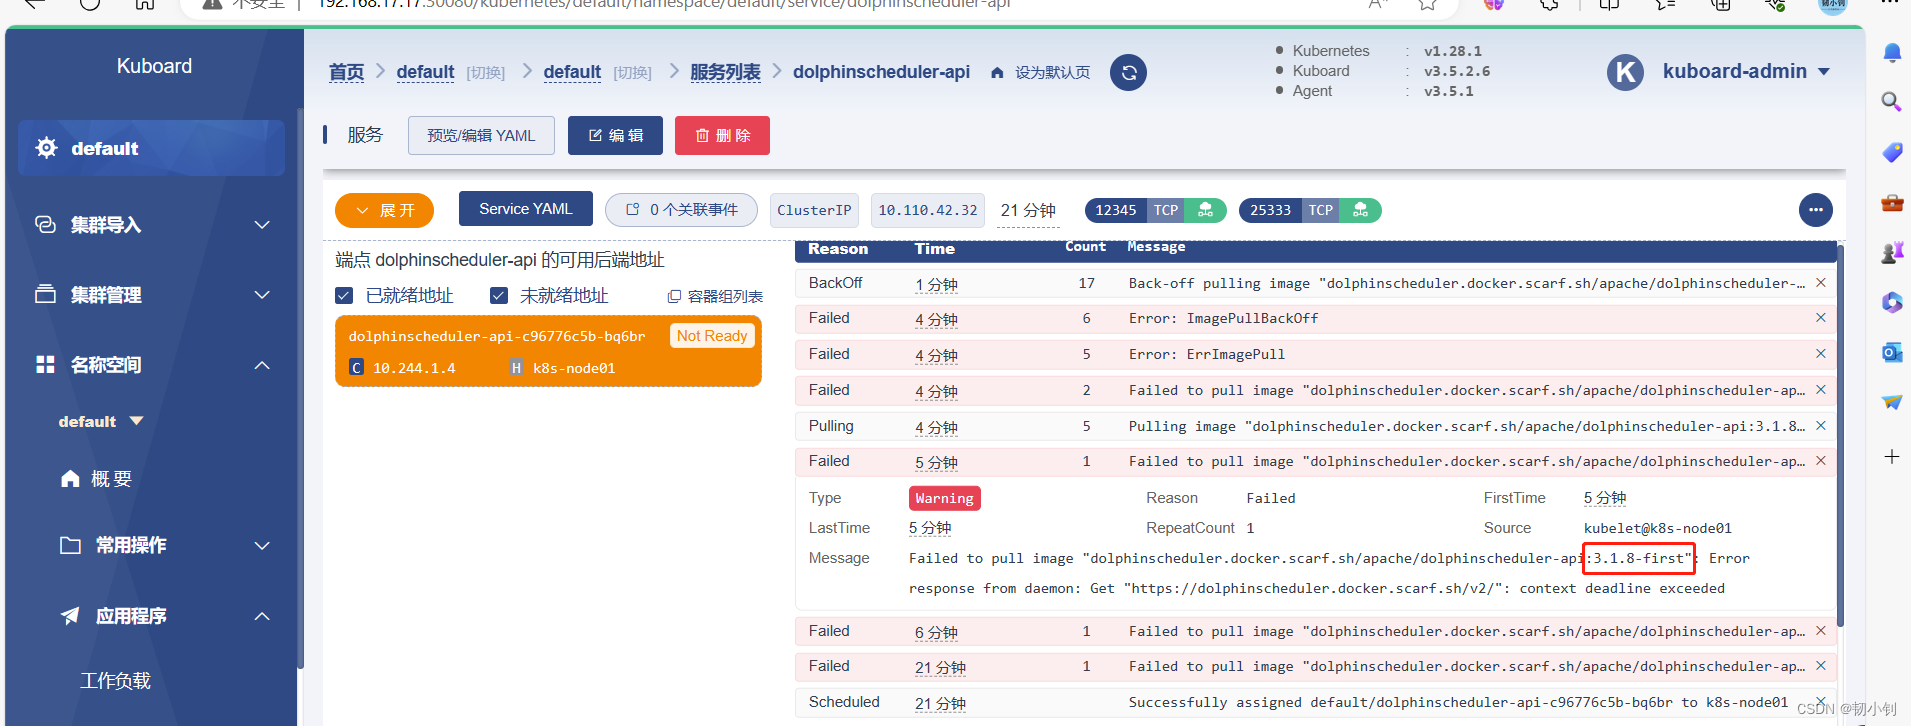Close the ErrImagePull error event row
This screenshot has width=1911, height=726.
1820,354
